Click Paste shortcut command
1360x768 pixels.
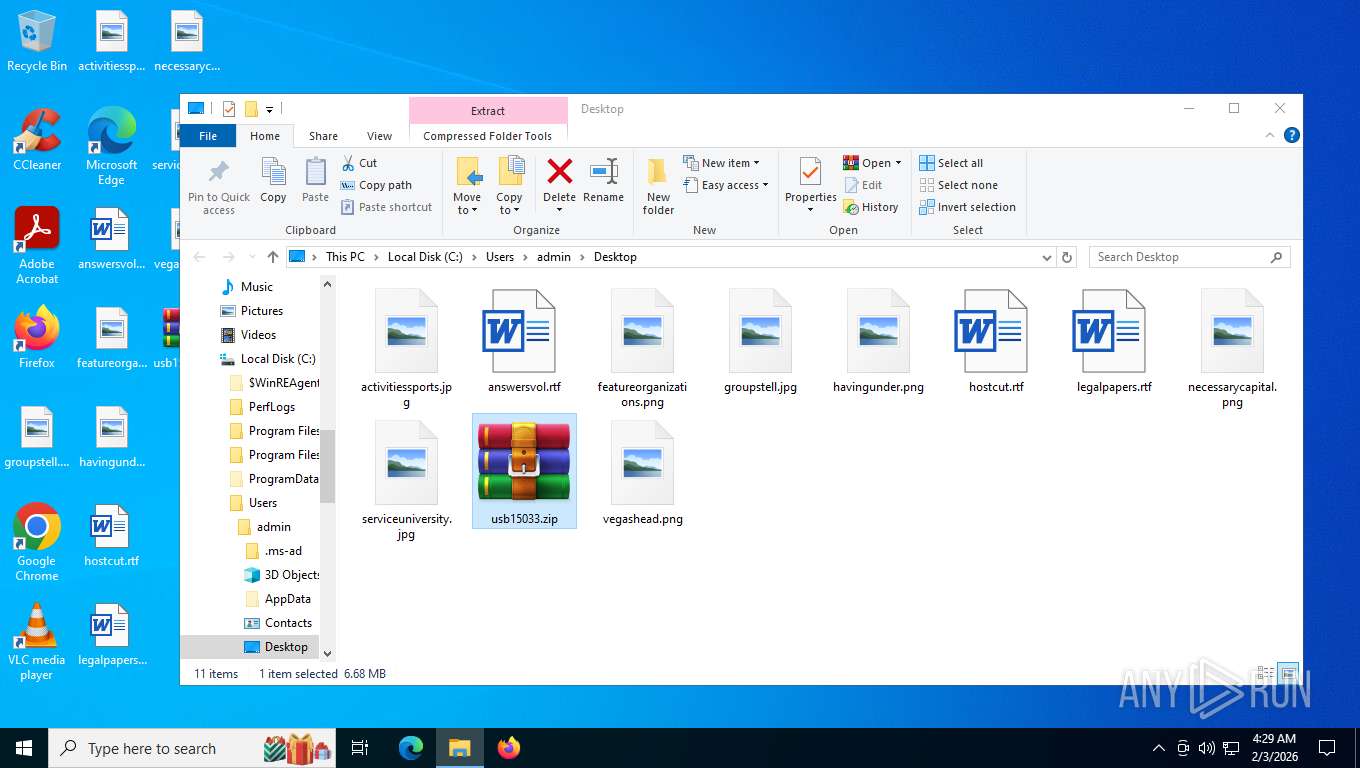(x=386, y=207)
